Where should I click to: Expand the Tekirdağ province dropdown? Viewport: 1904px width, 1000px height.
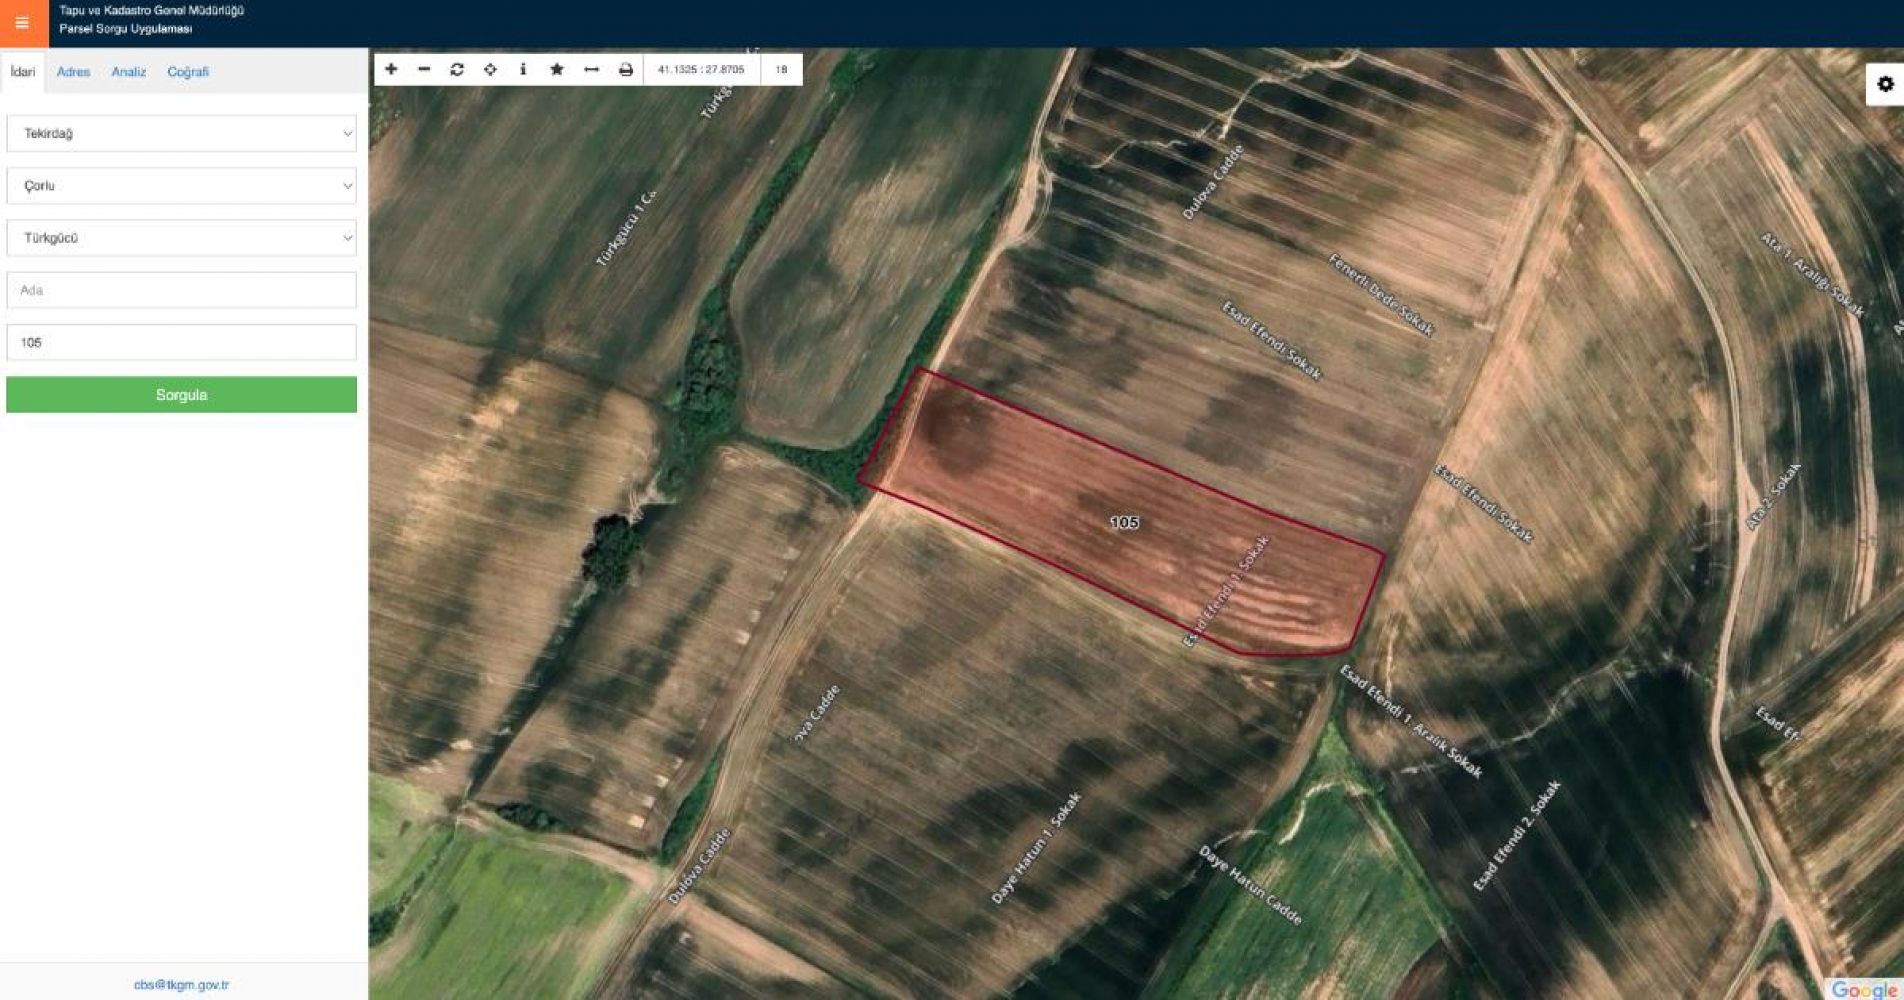(181, 133)
